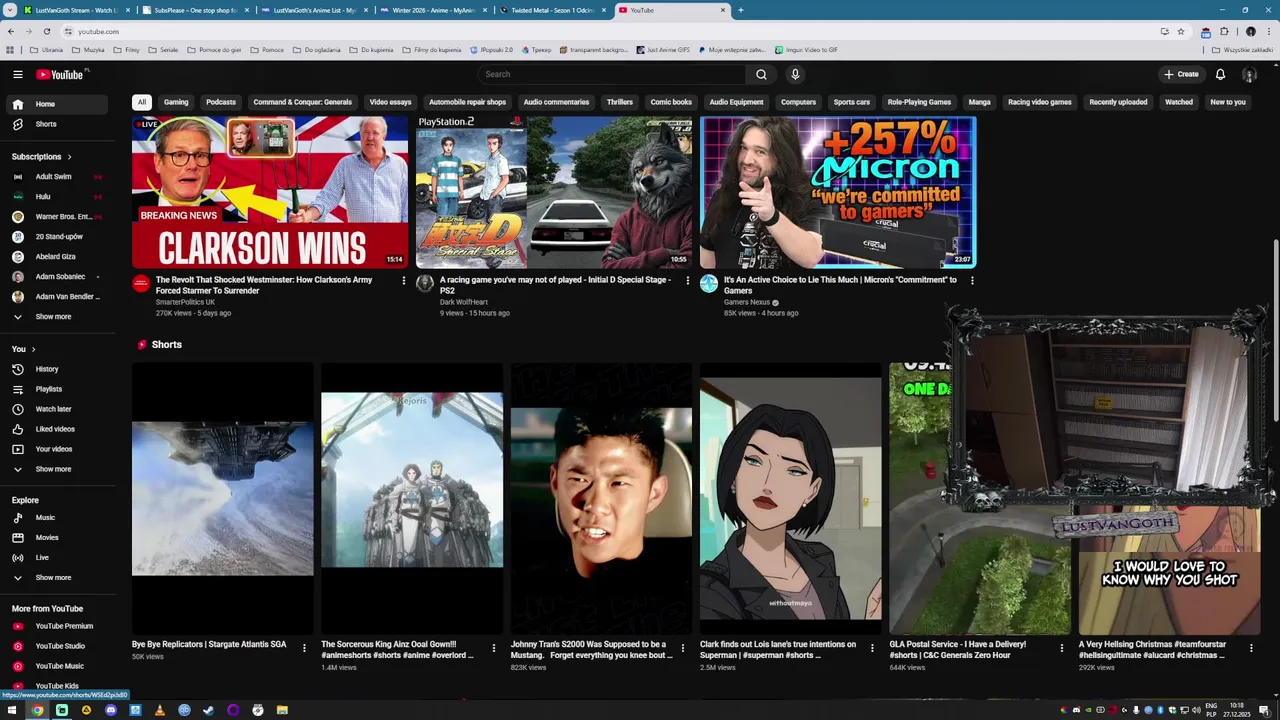Screen dimensions: 1280x720
Task: Select Recently uploaded chip
Action: pos(1118,102)
